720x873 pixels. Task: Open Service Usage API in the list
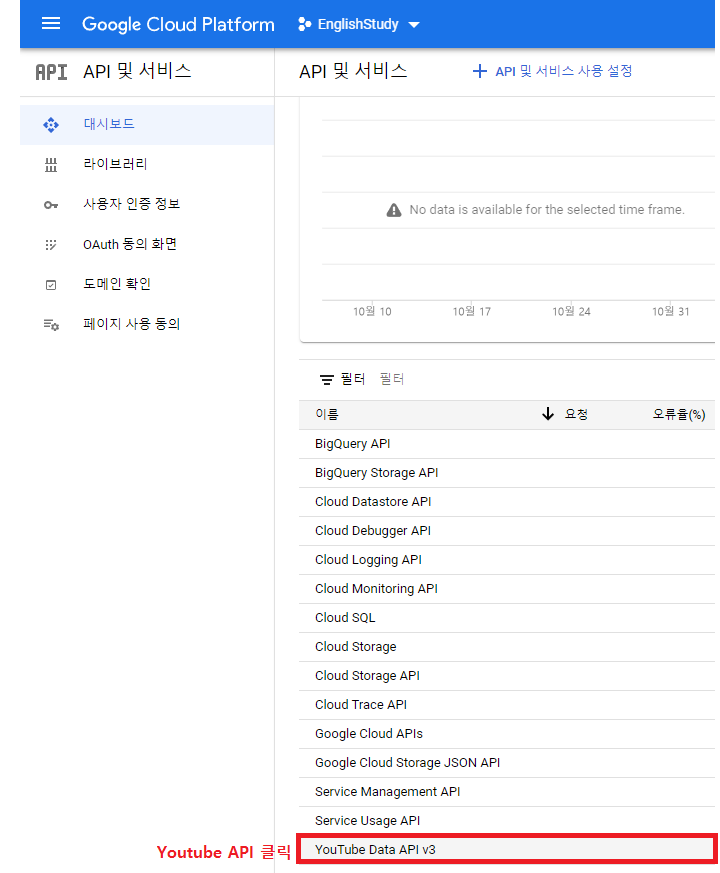507,820
